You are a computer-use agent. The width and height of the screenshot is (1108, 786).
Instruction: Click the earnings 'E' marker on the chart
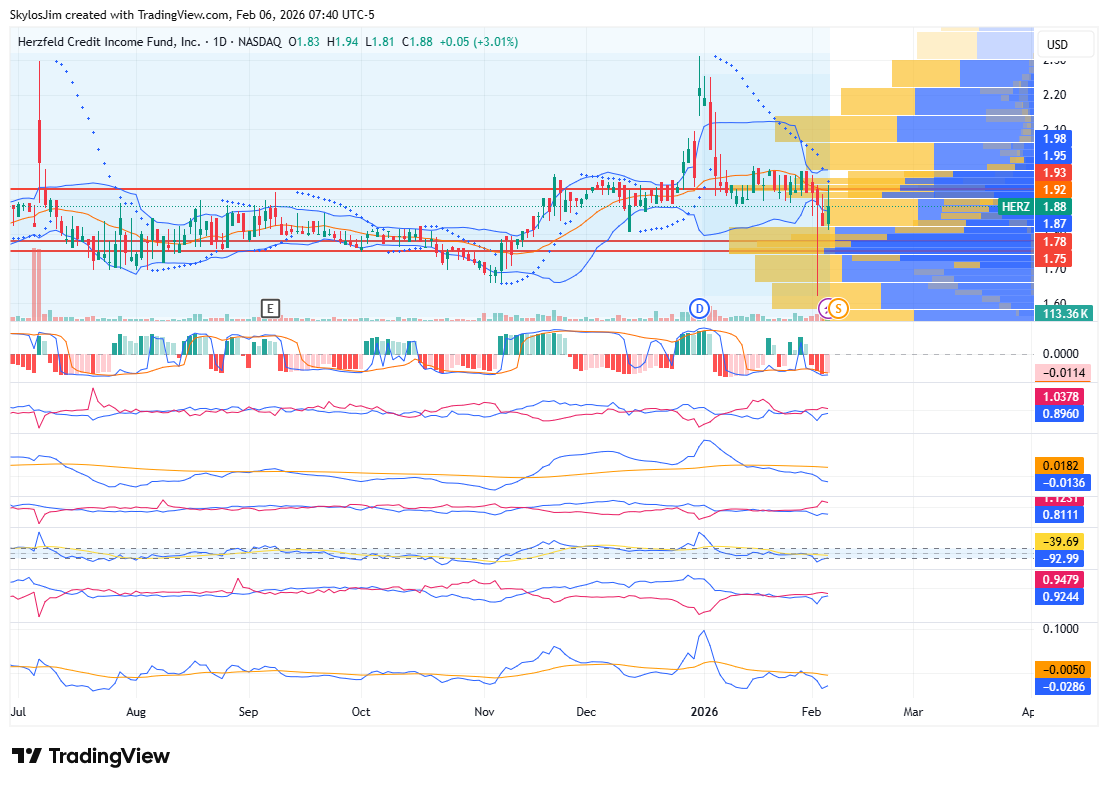[x=270, y=308]
